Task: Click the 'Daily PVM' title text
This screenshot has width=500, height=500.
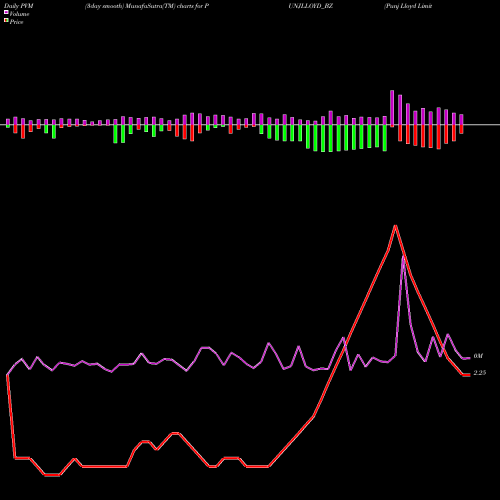Action: click(19, 6)
